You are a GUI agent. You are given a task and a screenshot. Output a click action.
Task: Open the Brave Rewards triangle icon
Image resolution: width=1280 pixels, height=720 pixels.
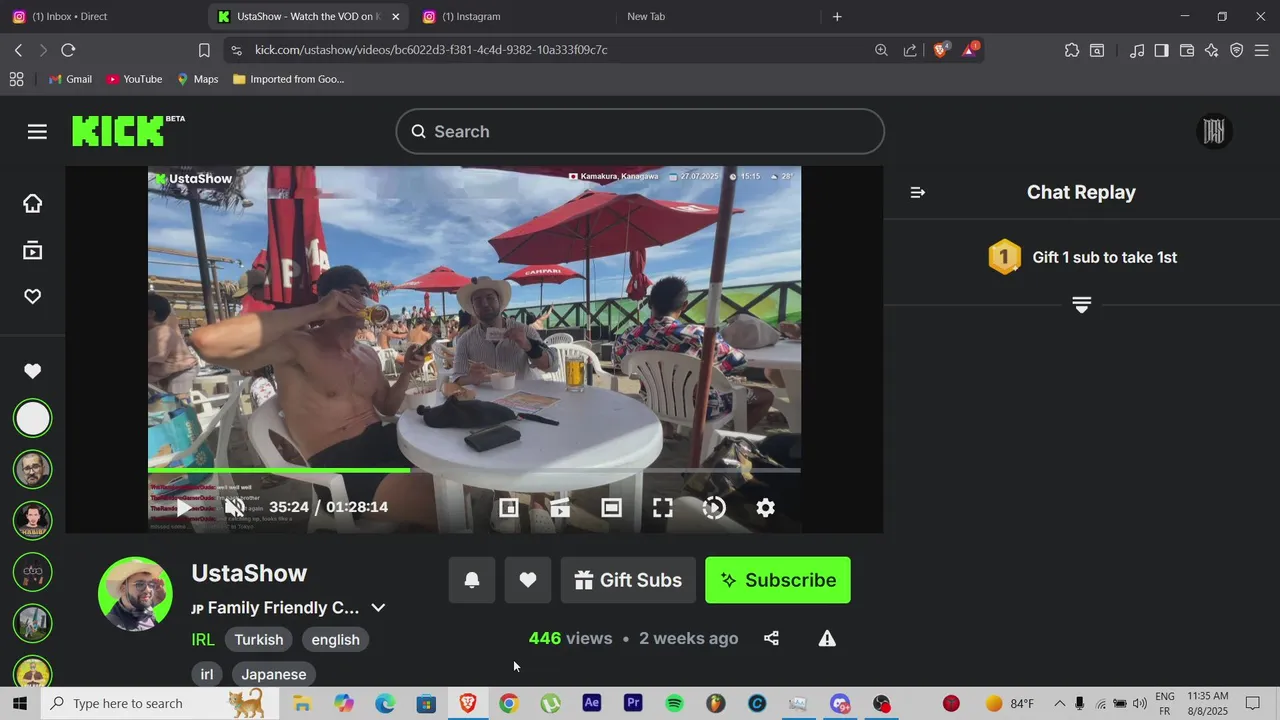(x=970, y=50)
